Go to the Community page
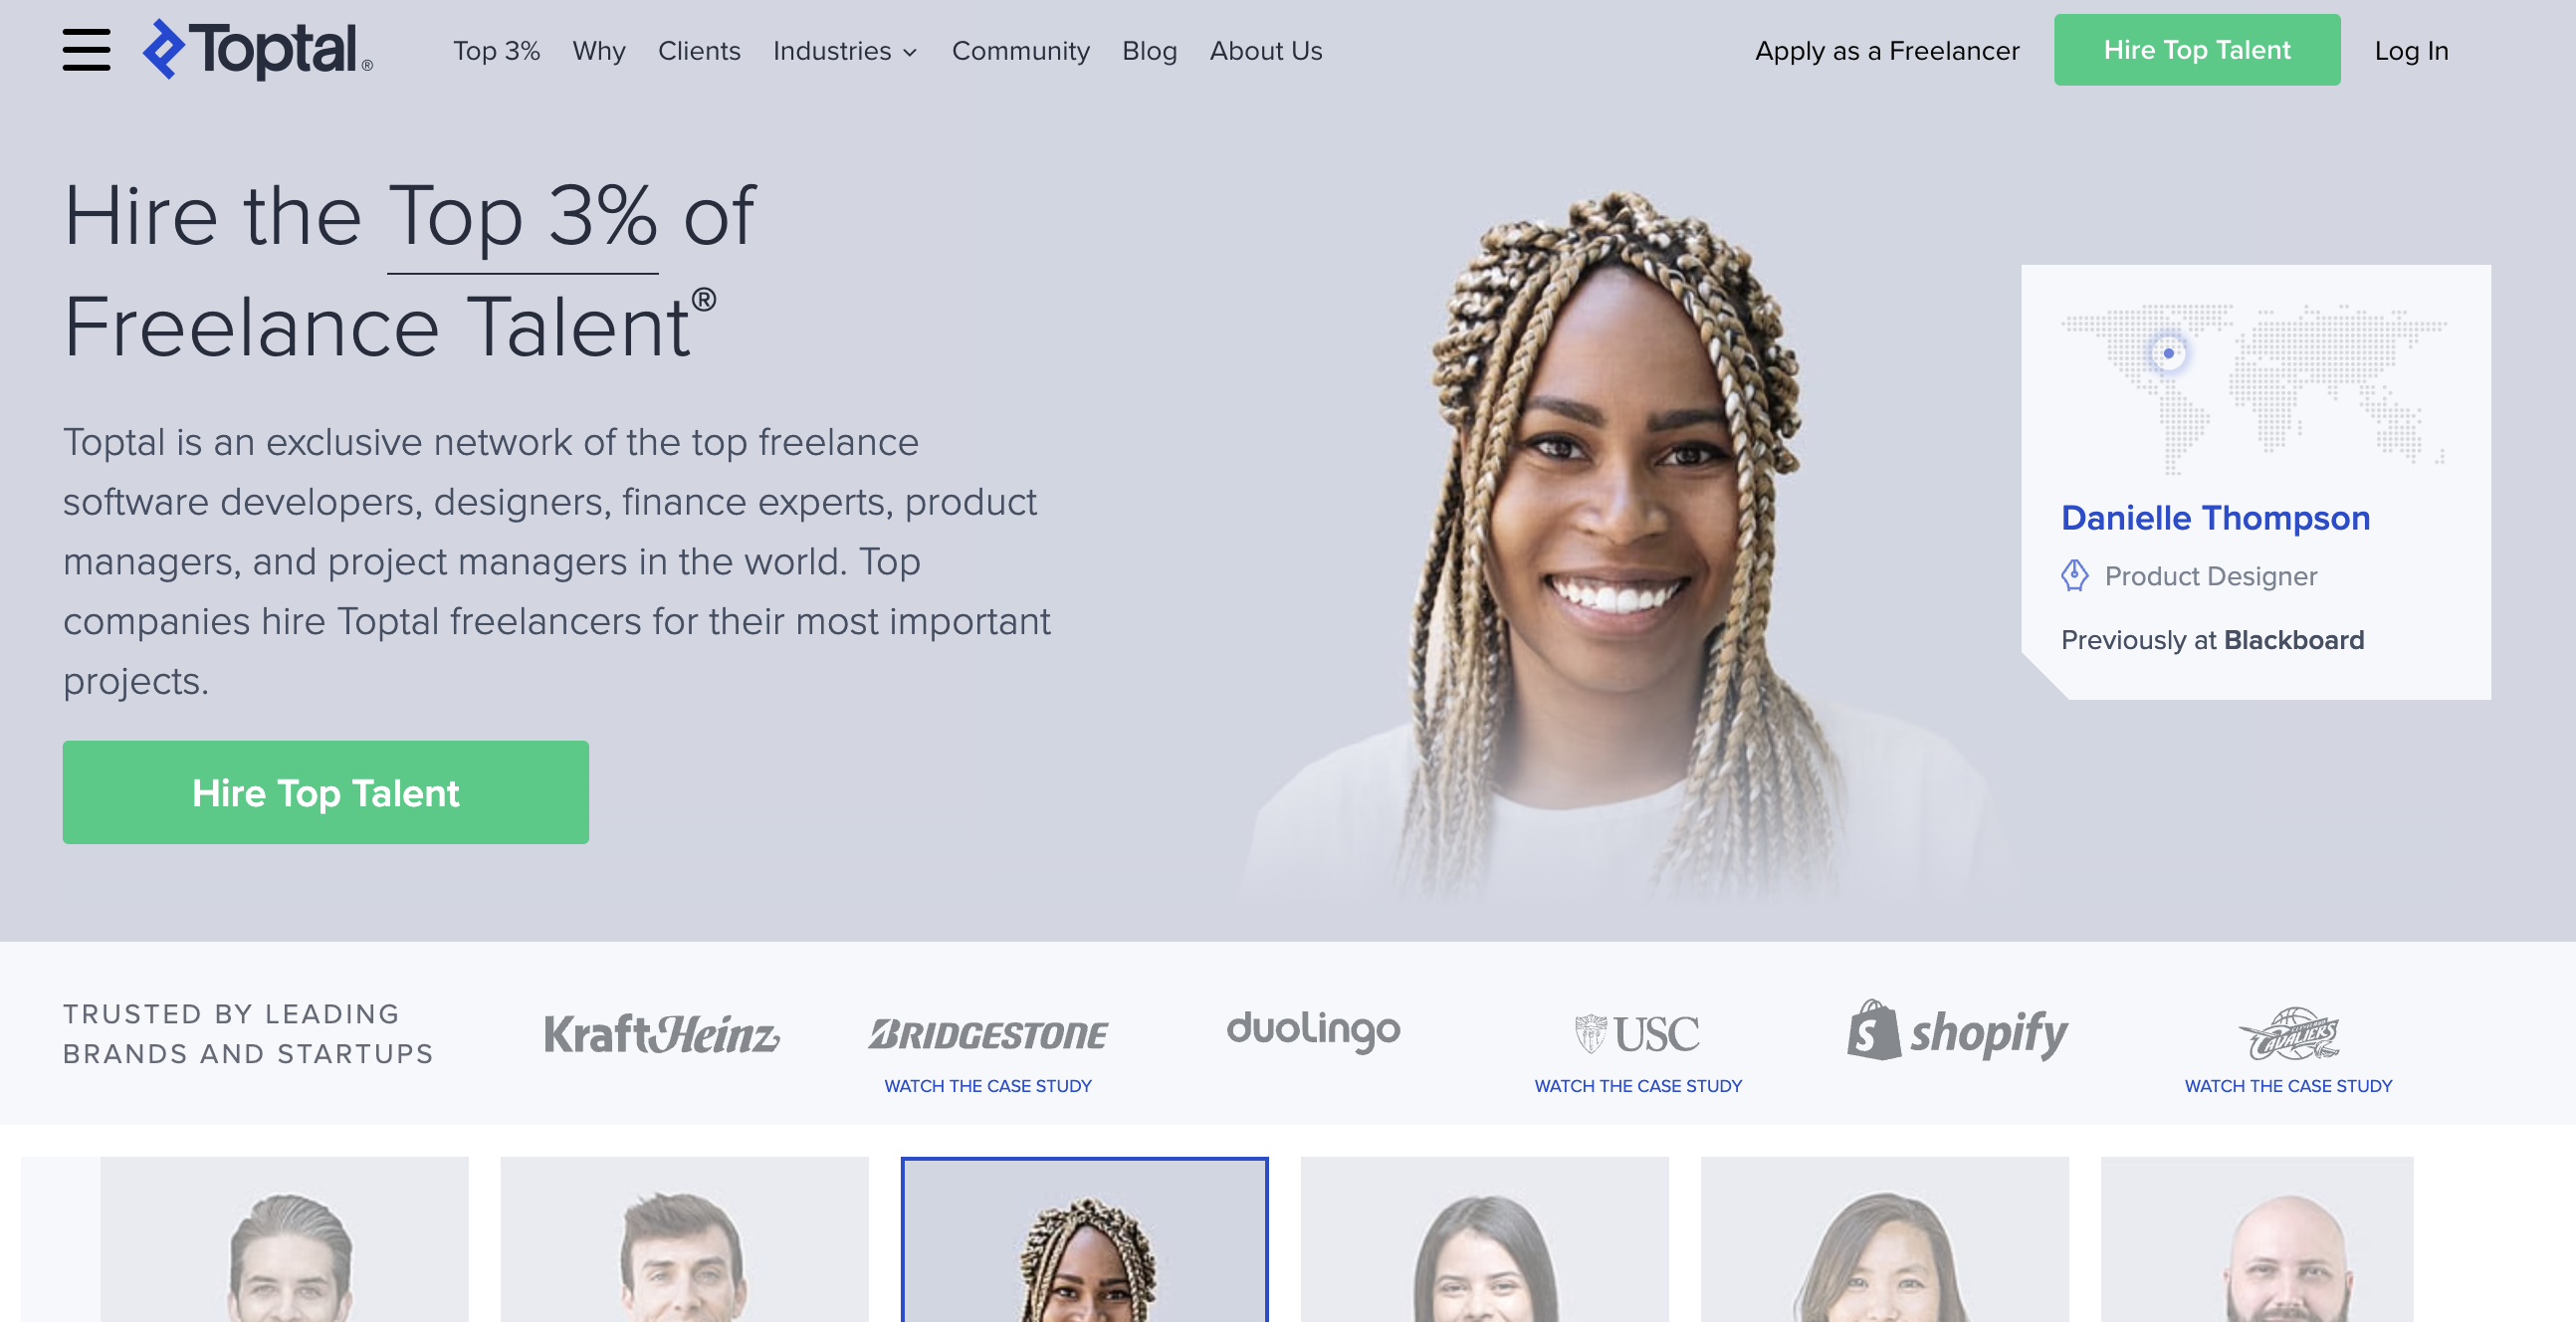Viewport: 2576px width, 1322px height. [x=1020, y=51]
